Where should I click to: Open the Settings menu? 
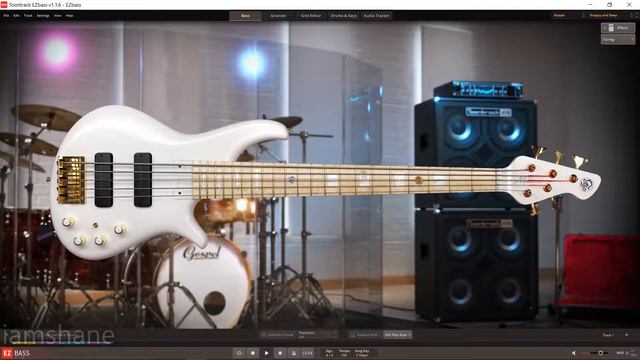[x=43, y=16]
